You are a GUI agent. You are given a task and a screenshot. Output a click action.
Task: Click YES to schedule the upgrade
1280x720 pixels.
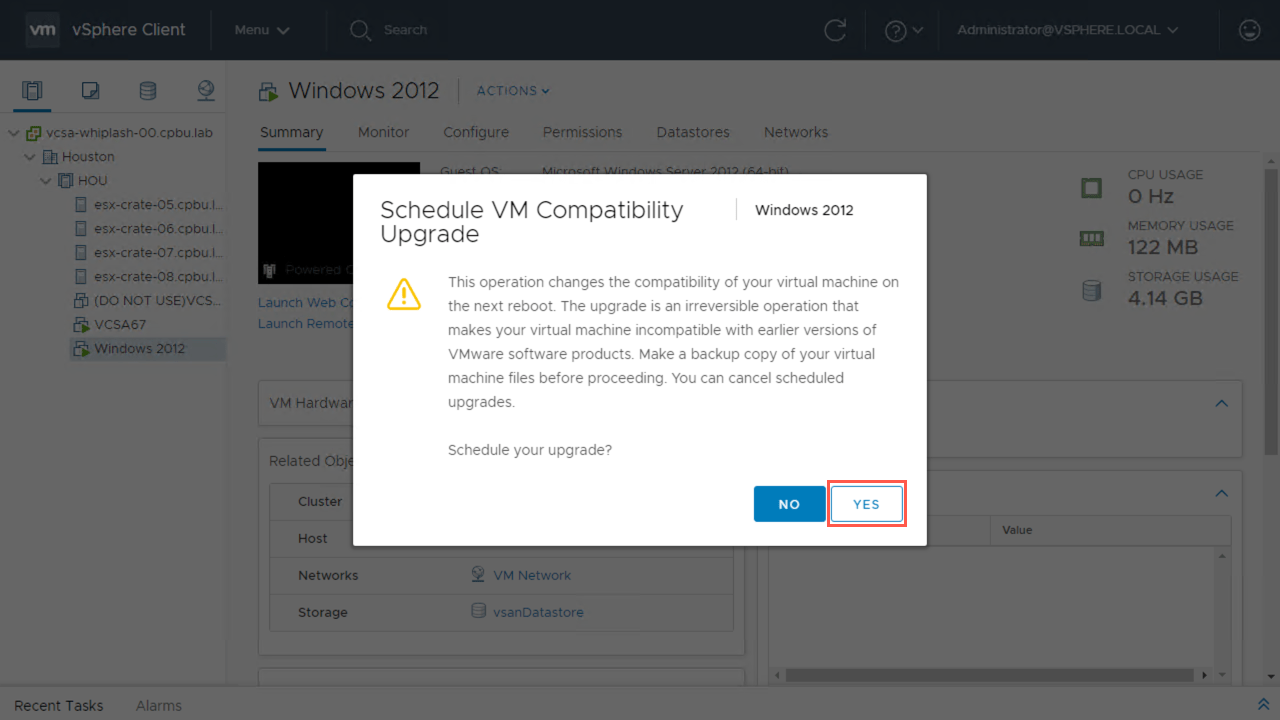coord(866,504)
